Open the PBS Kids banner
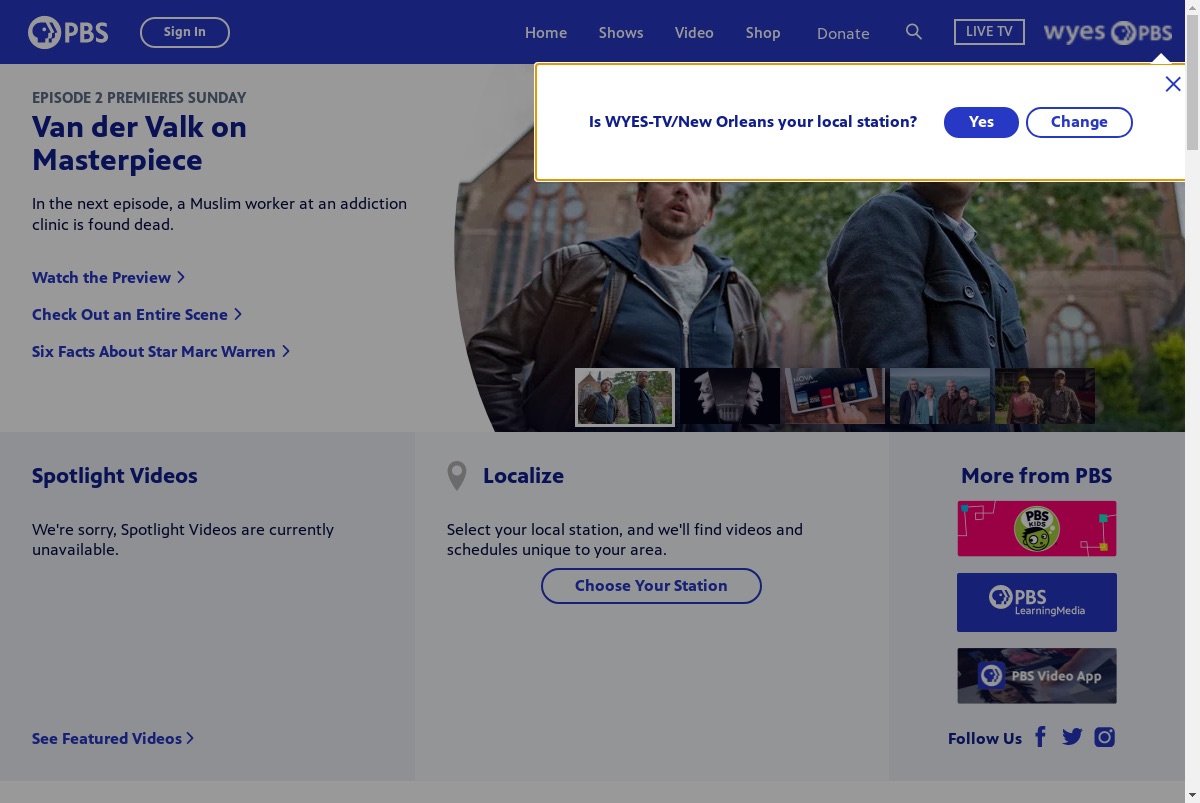This screenshot has height=803, width=1200. [x=1037, y=529]
